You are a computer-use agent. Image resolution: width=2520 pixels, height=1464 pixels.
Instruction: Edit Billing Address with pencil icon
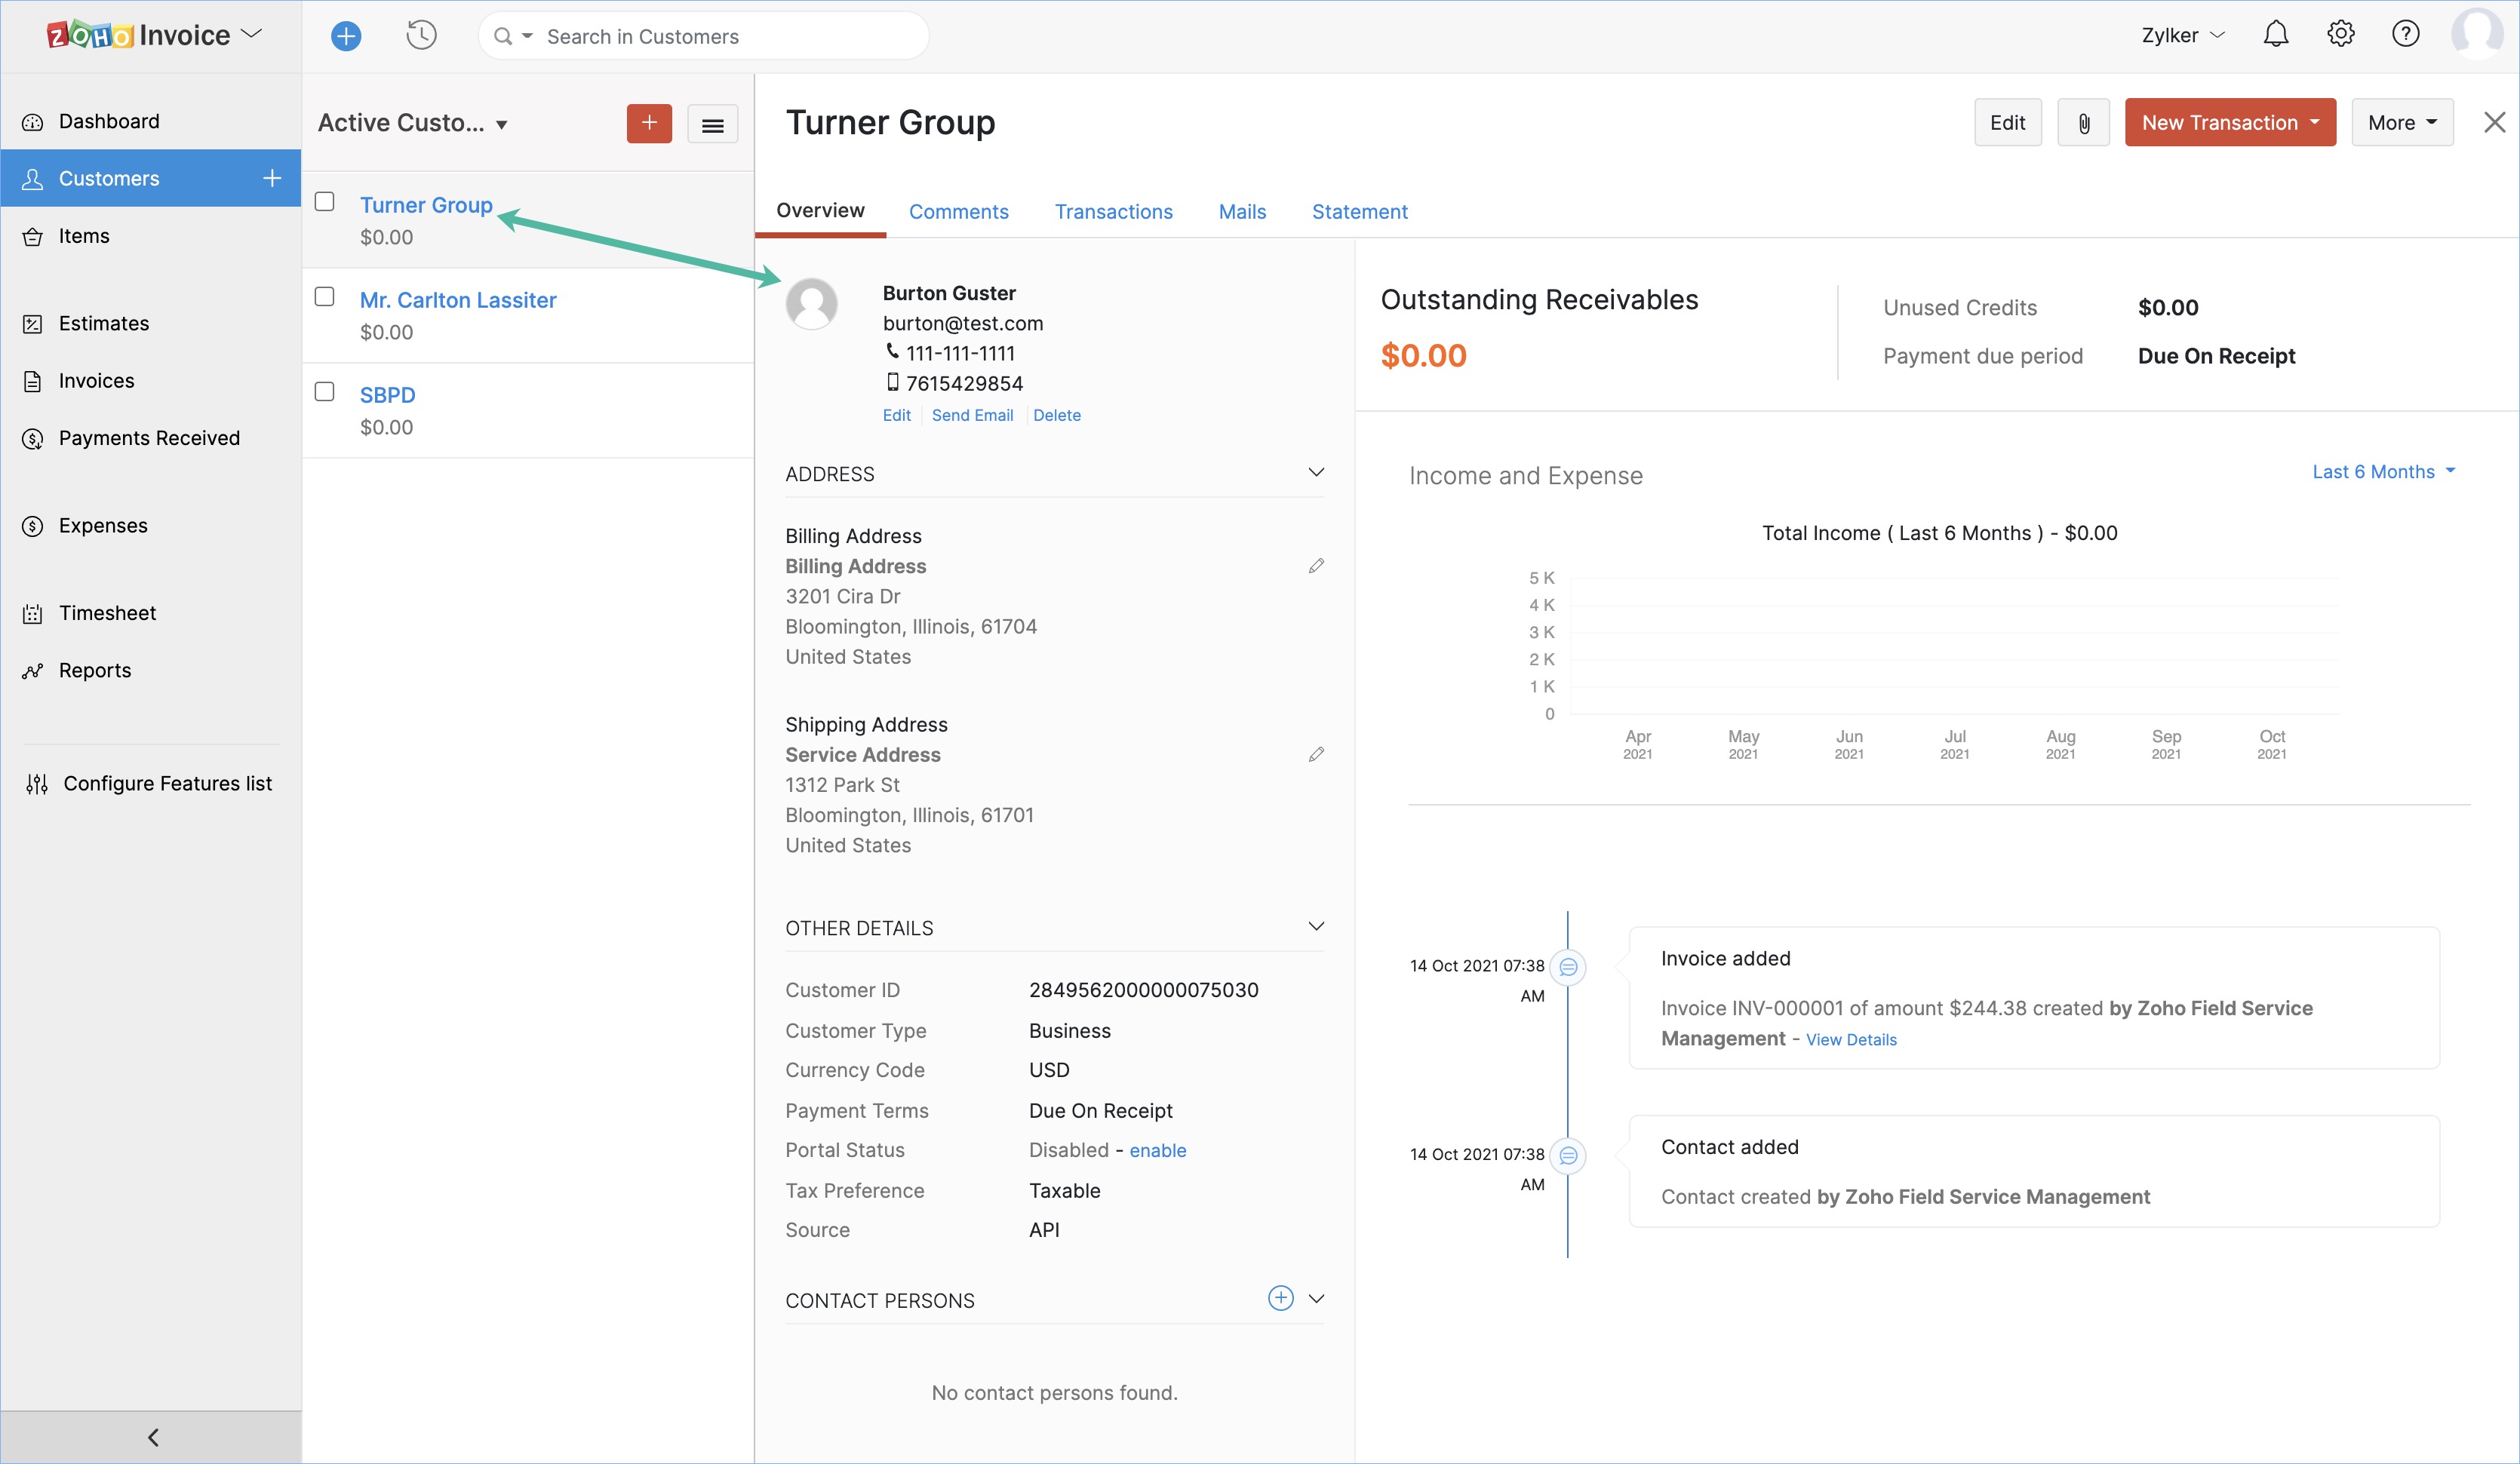[x=1316, y=566]
